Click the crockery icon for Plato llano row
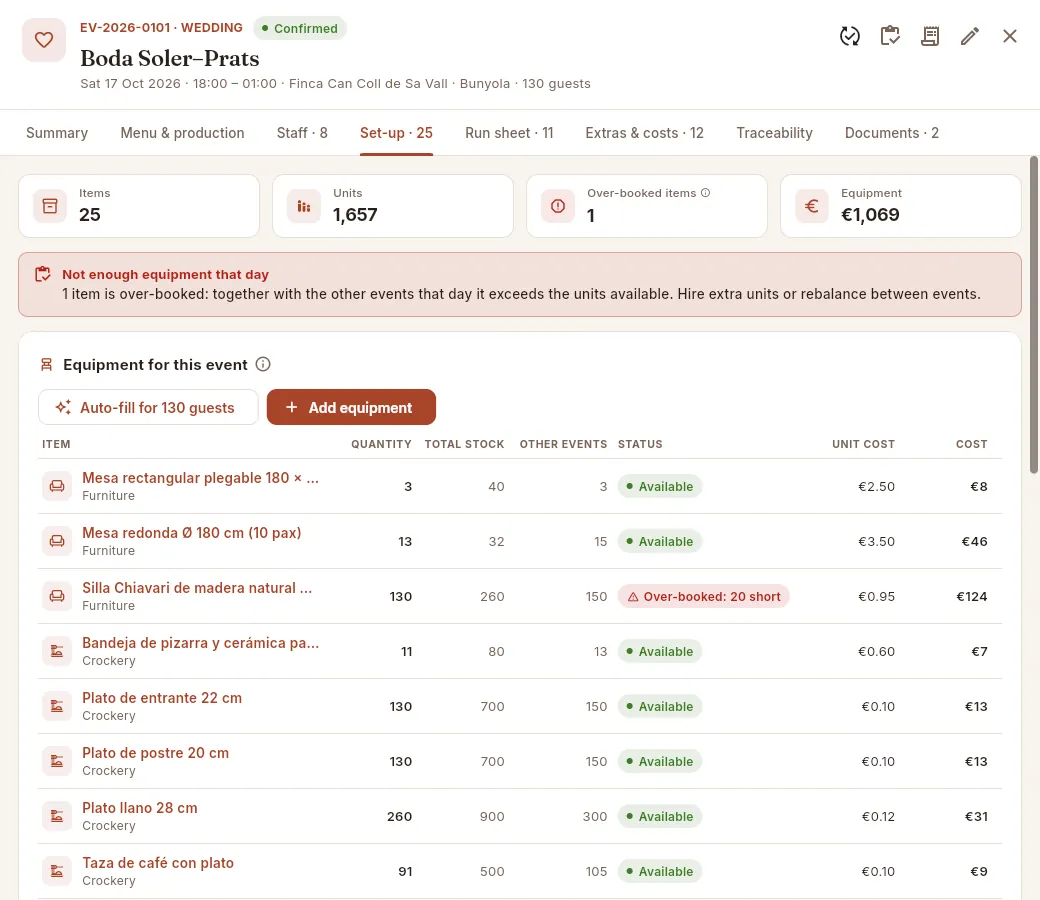Viewport: 1040px width, 900px height. pyautogui.click(x=57, y=816)
